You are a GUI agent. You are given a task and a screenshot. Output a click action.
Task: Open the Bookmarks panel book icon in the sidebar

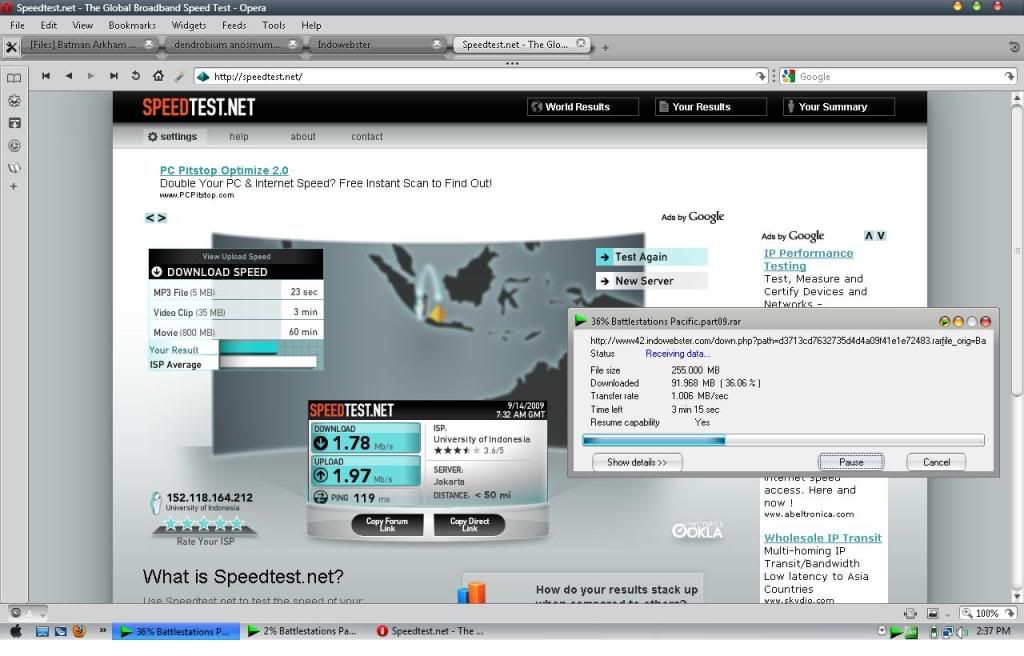click(x=14, y=78)
